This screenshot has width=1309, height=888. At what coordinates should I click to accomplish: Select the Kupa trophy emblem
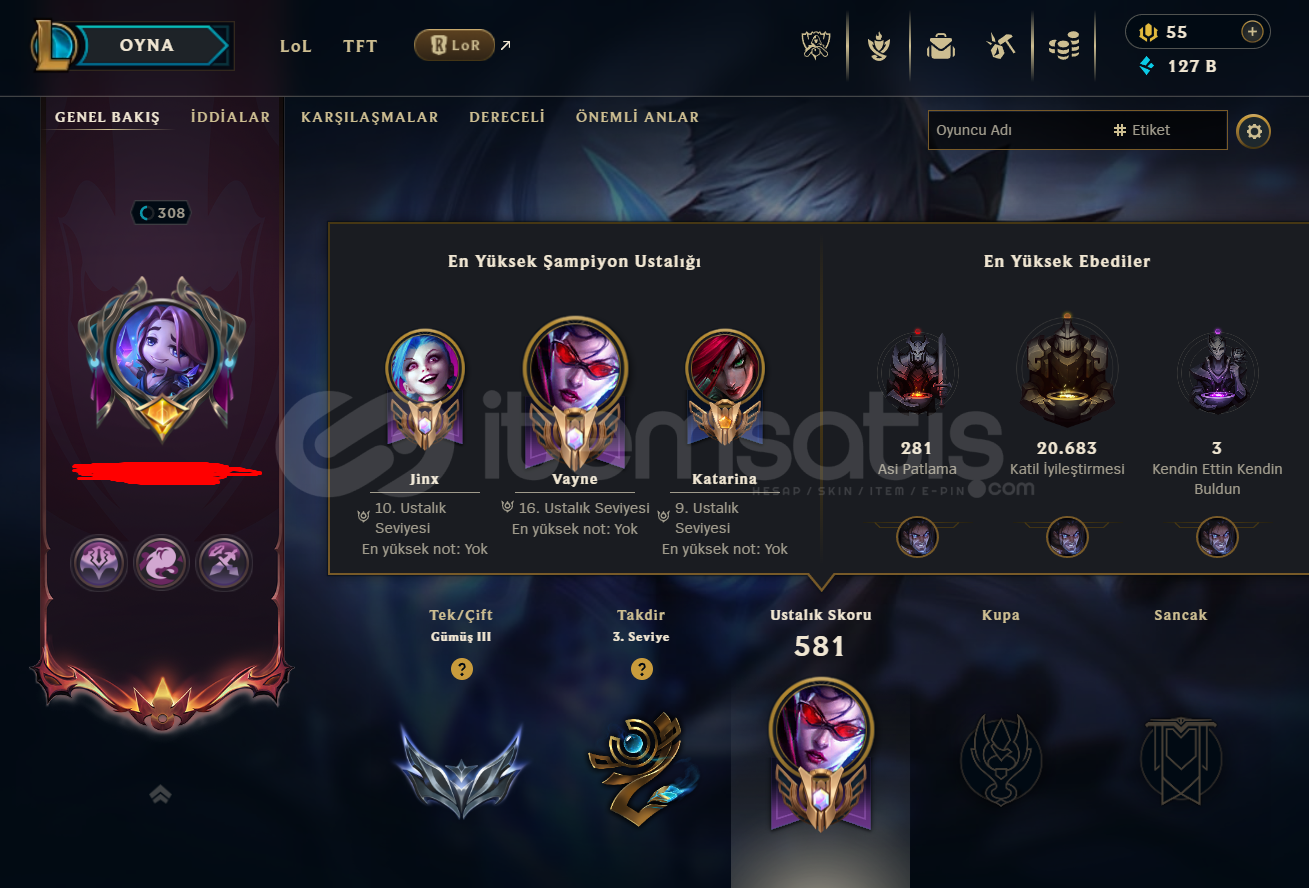point(1001,760)
